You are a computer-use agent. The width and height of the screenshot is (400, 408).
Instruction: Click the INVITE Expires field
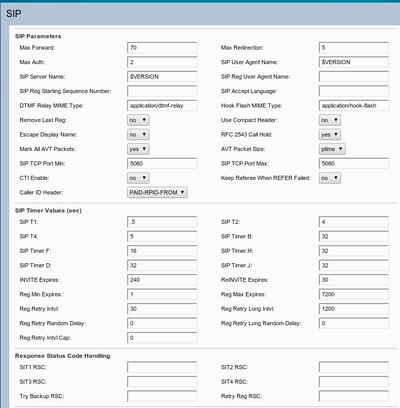tap(162, 280)
